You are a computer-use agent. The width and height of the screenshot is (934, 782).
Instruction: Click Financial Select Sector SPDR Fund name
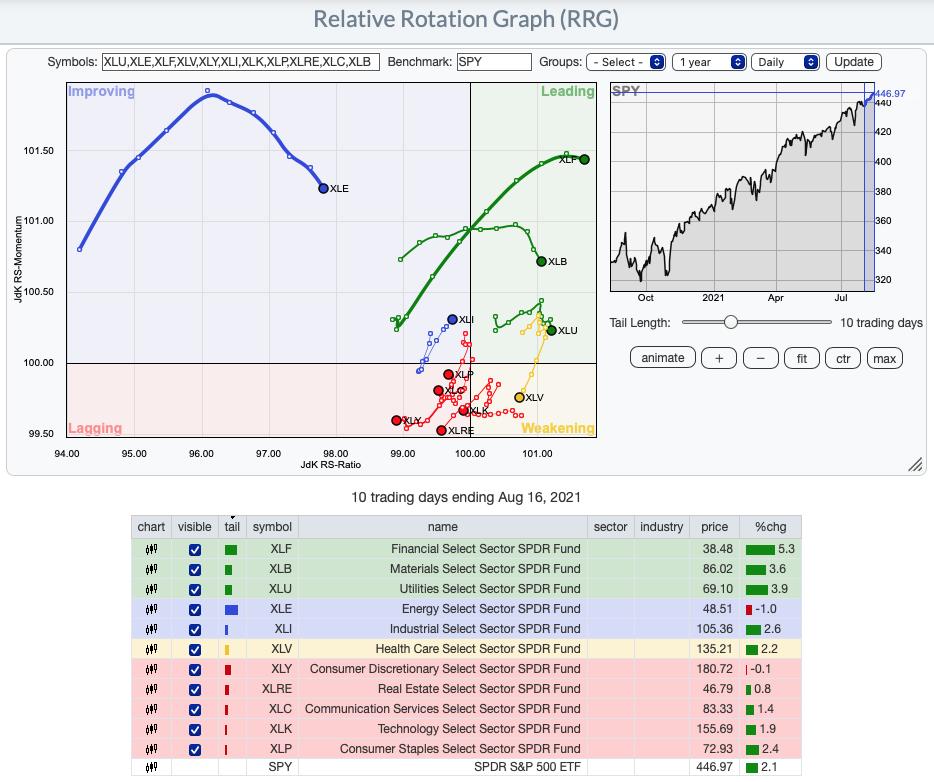coord(485,549)
